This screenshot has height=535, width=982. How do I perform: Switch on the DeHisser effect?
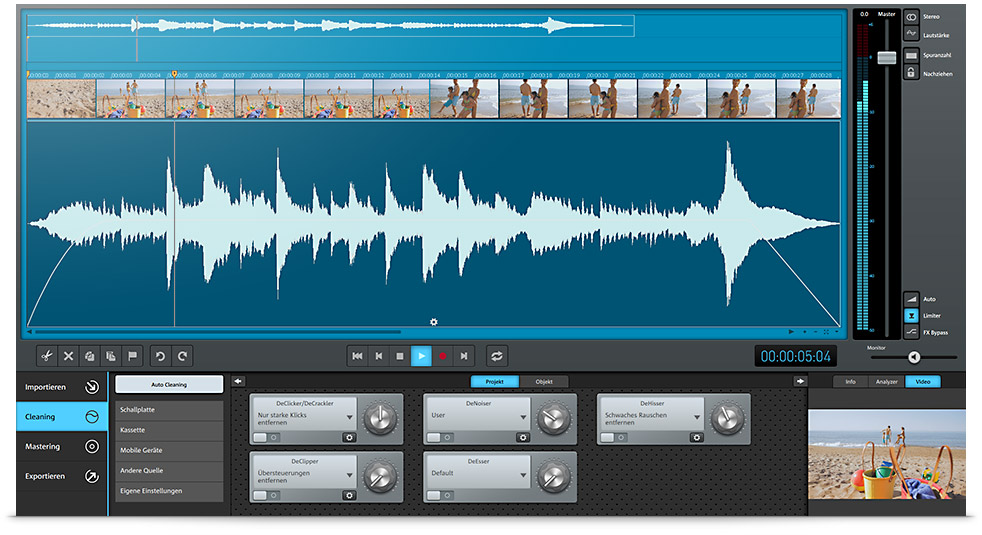614,437
